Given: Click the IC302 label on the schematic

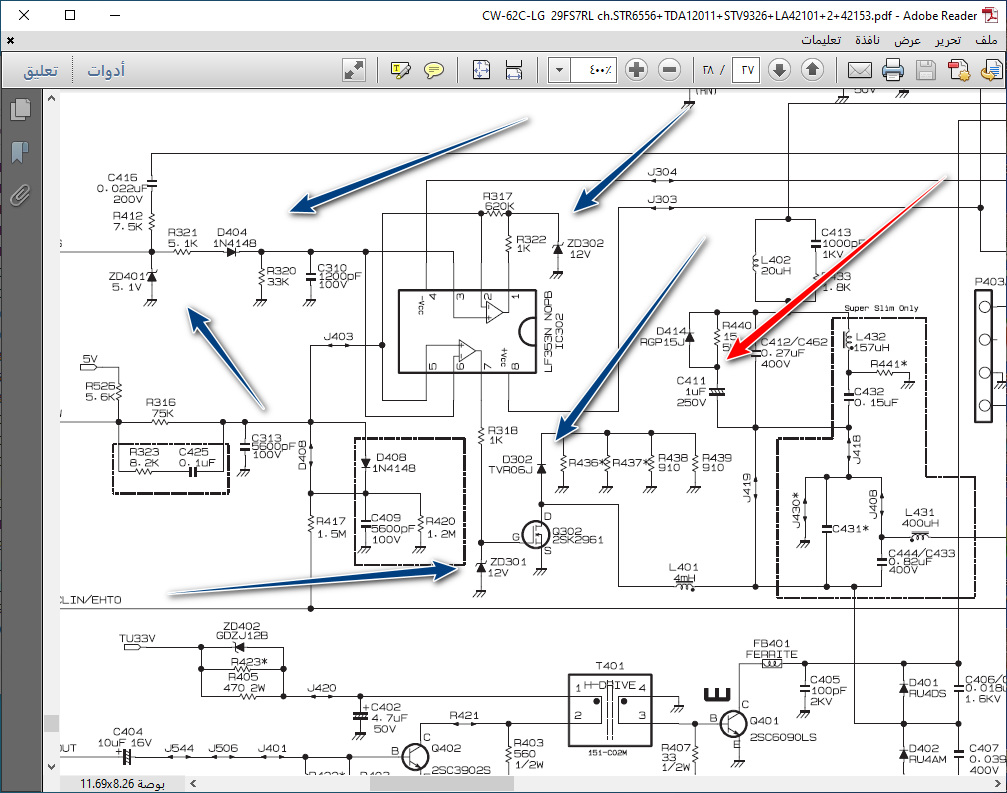Looking at the screenshot, I should pos(559,331).
